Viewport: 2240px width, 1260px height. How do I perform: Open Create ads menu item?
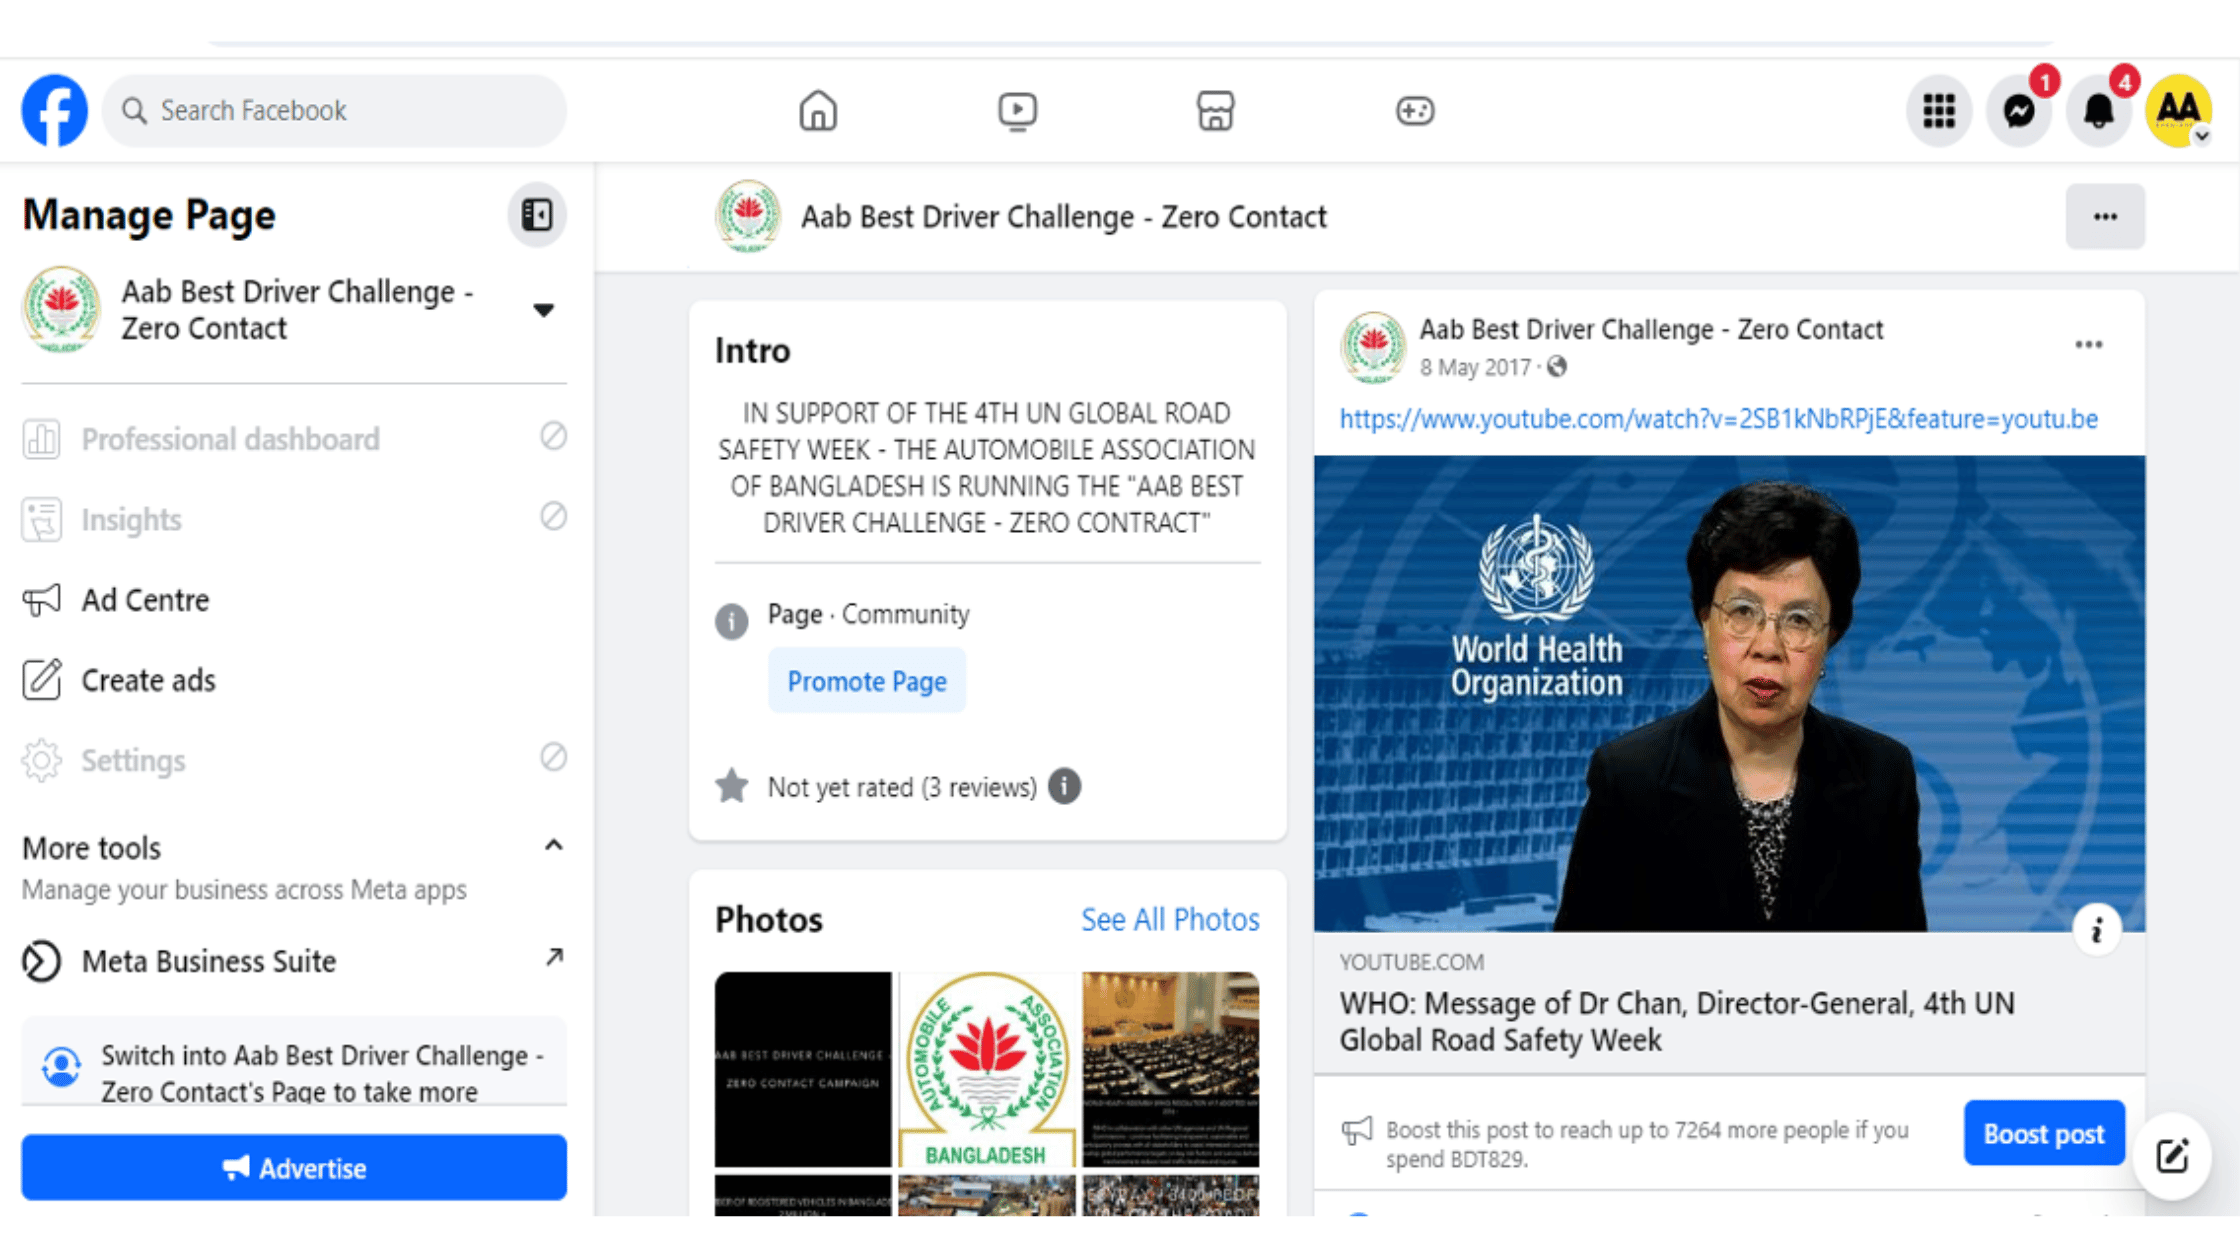(x=294, y=680)
